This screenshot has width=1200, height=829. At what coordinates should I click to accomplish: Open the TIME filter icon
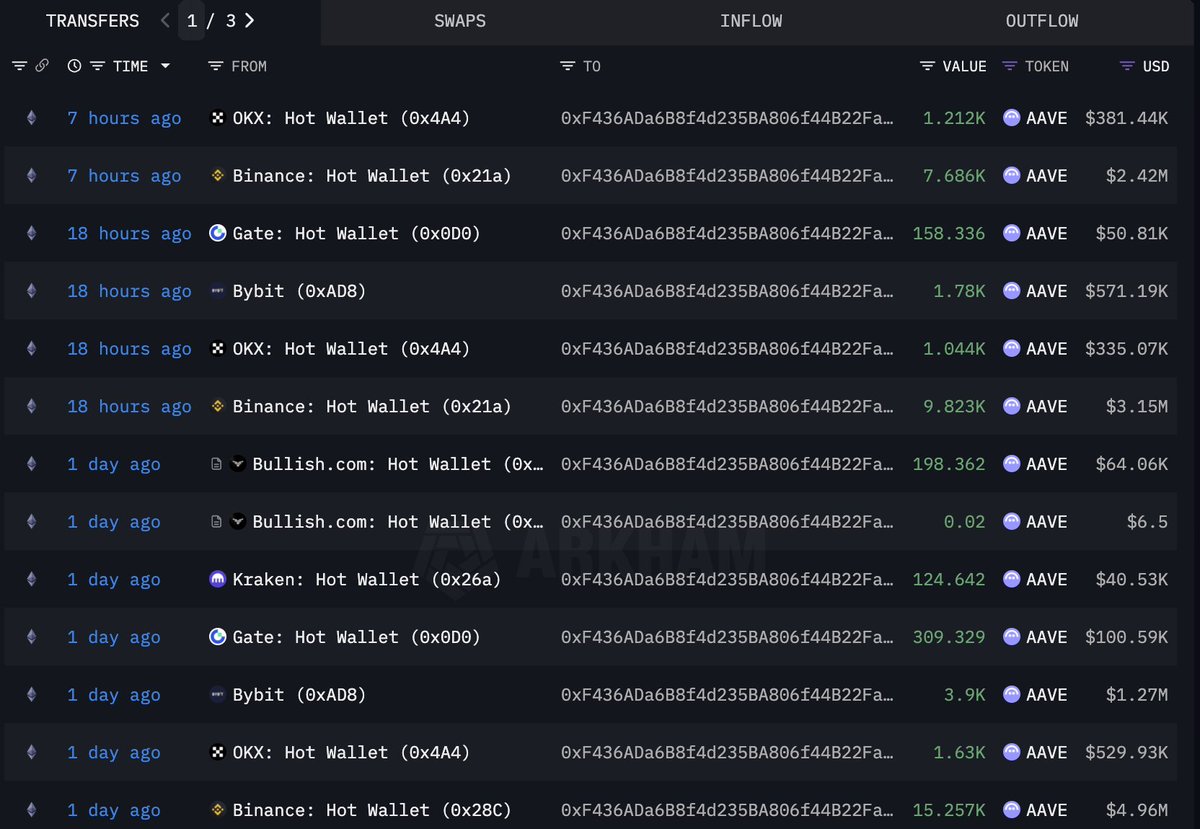(97, 66)
